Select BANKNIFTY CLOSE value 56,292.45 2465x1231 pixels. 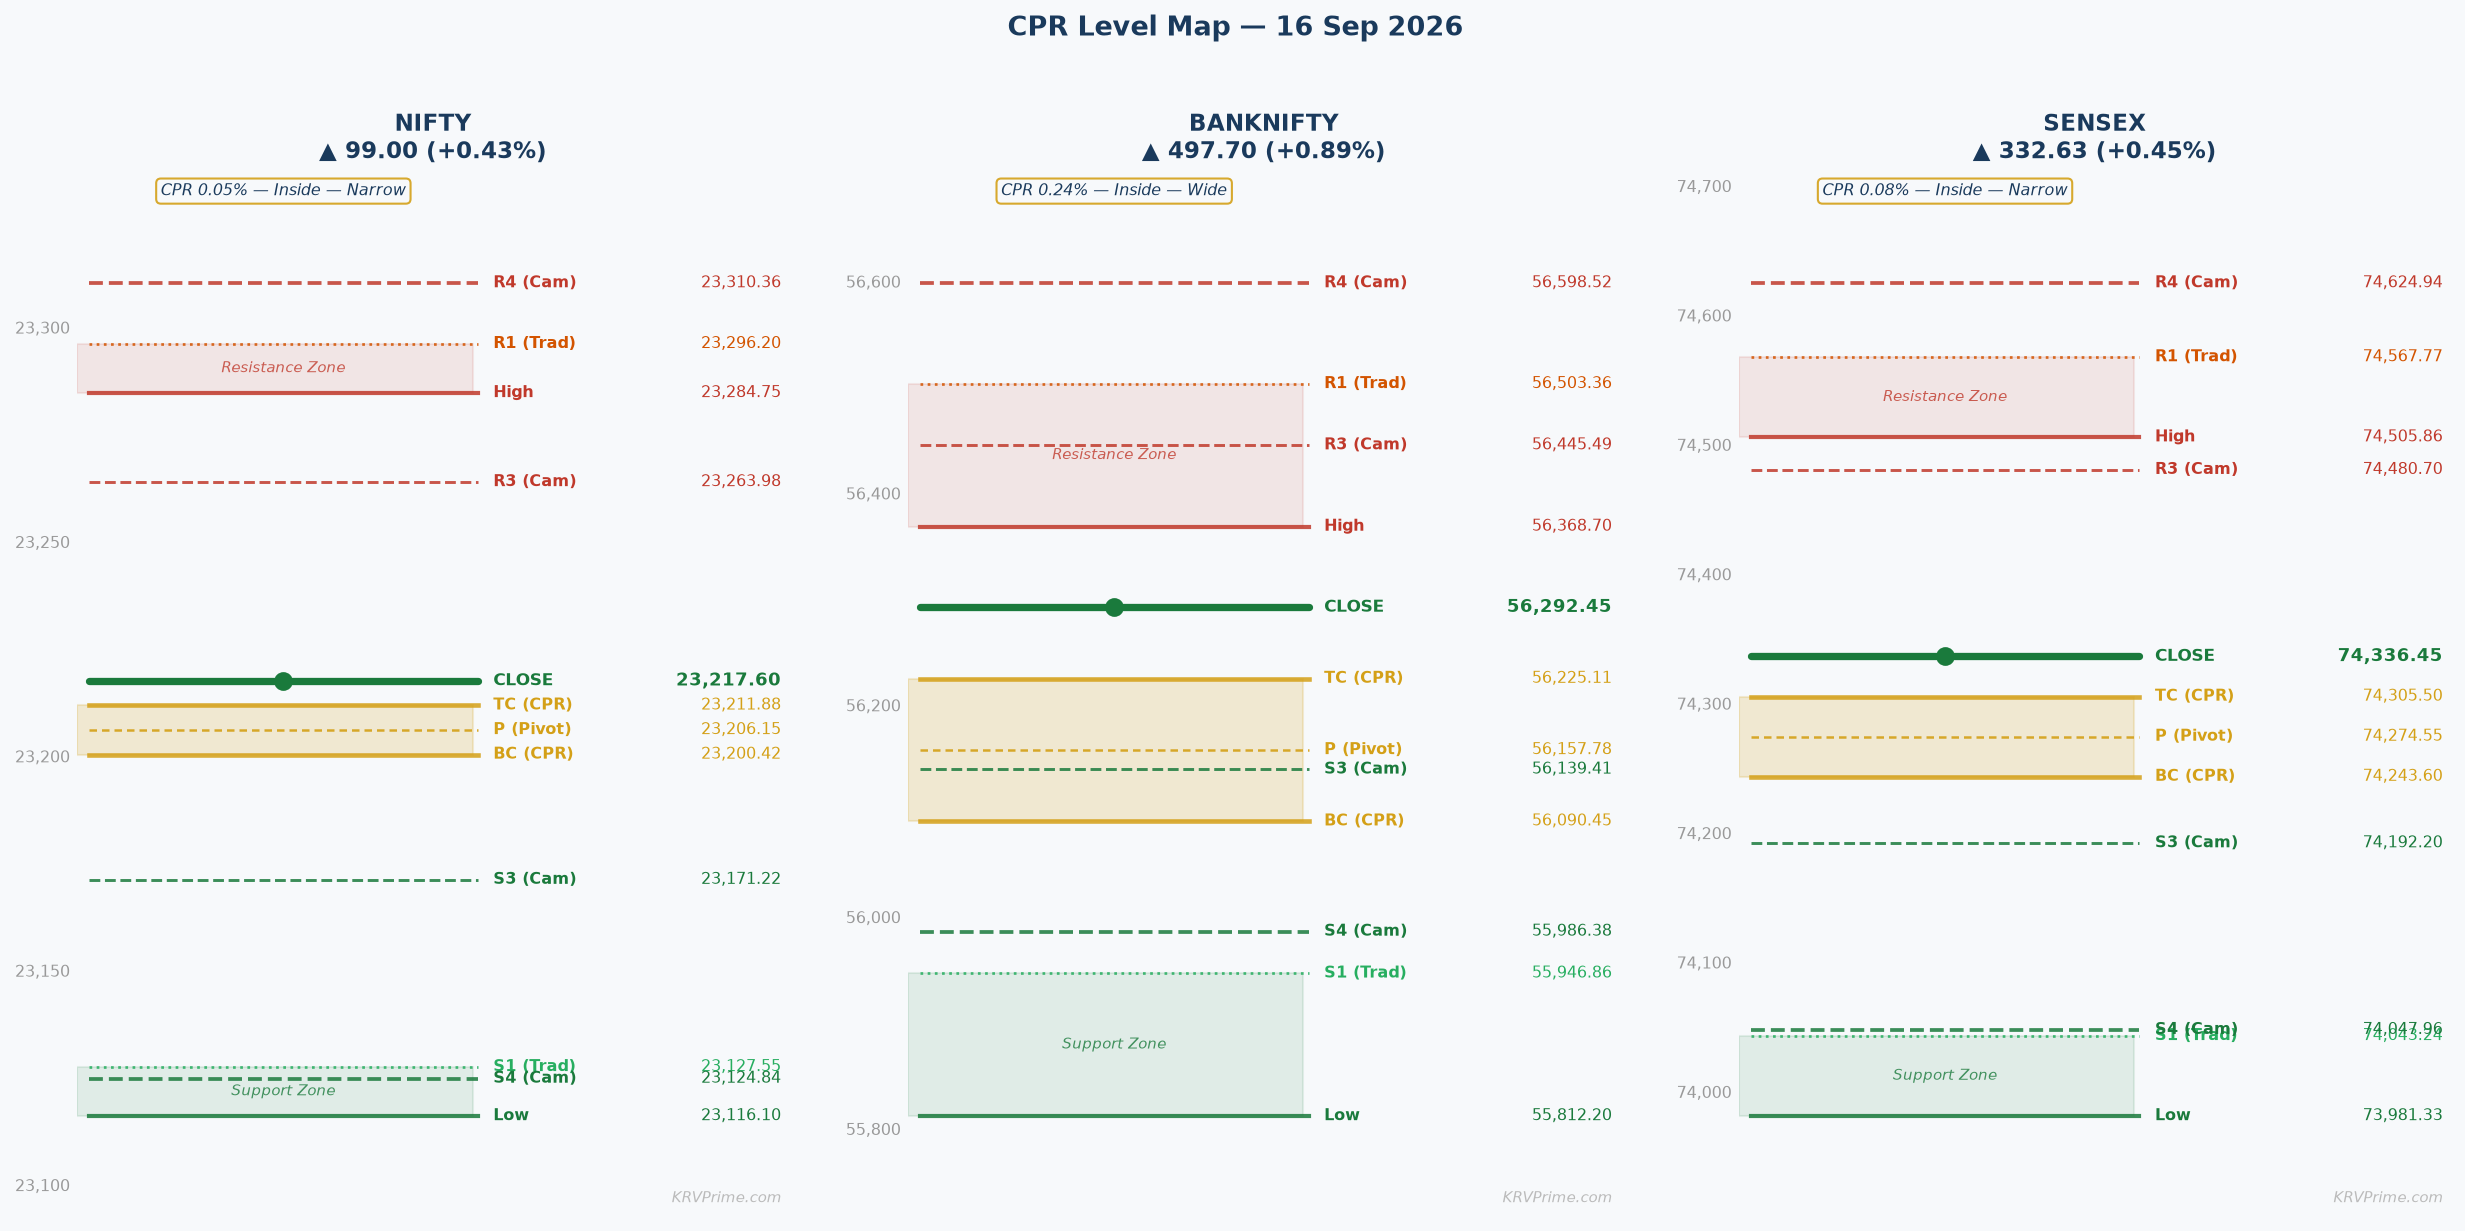click(1559, 606)
